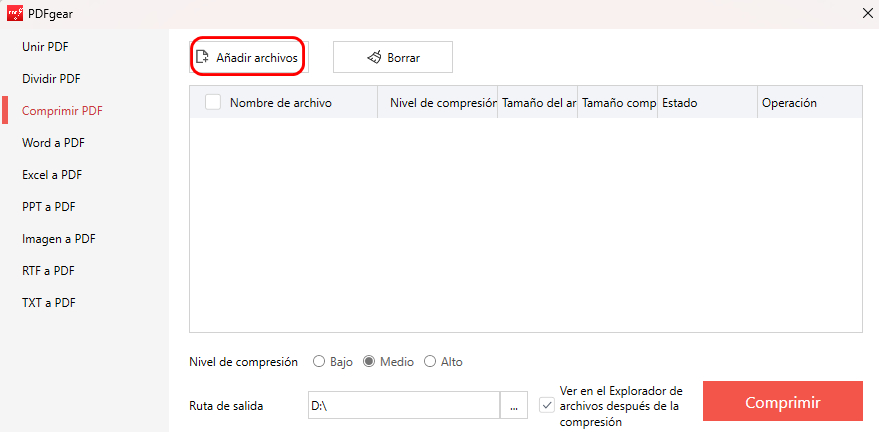Click the Ruta de salida path field
The height and width of the screenshot is (432, 879).
click(x=403, y=406)
